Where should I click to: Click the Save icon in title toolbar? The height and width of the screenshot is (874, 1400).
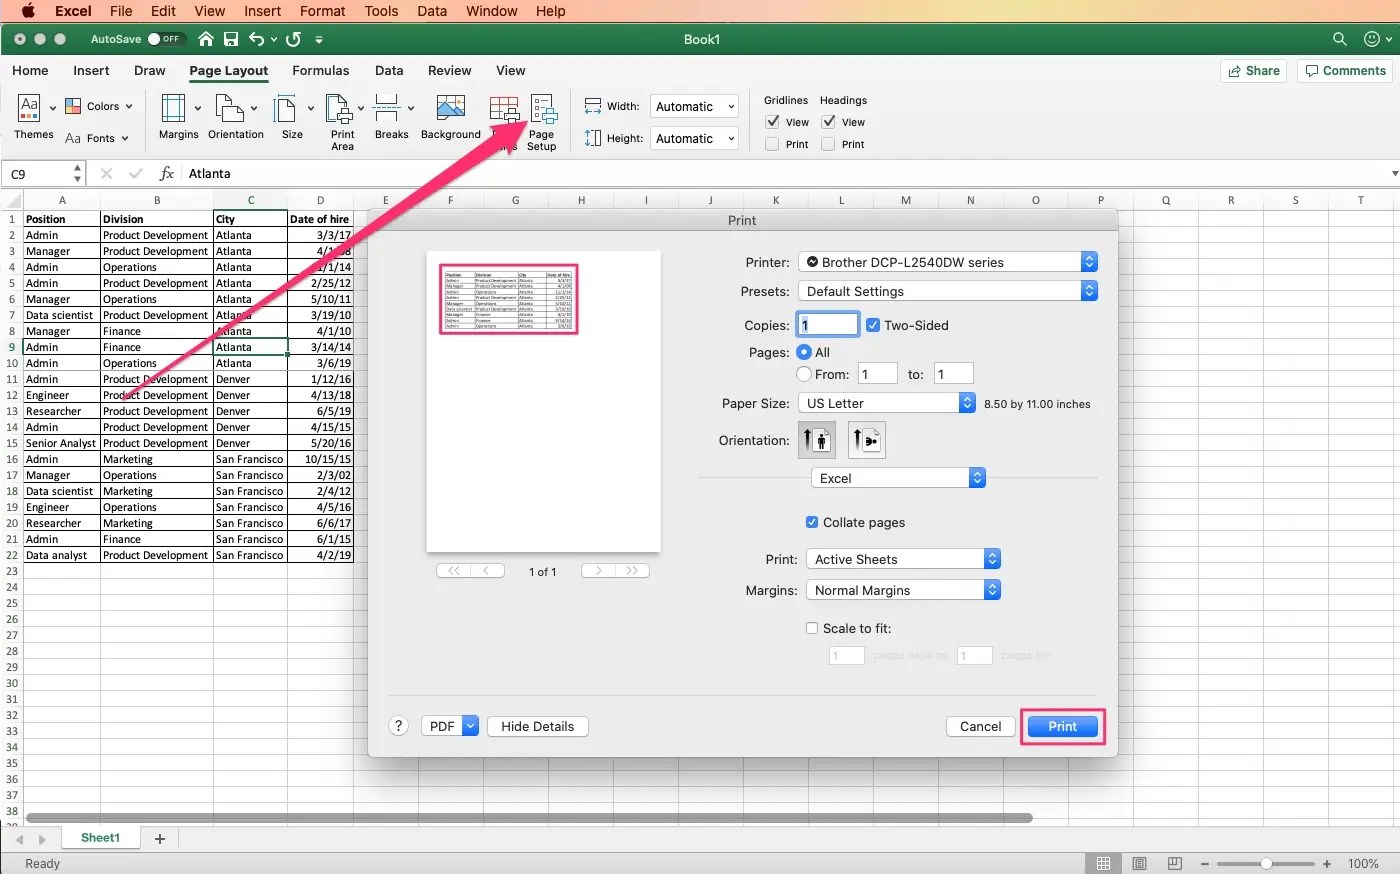click(231, 39)
